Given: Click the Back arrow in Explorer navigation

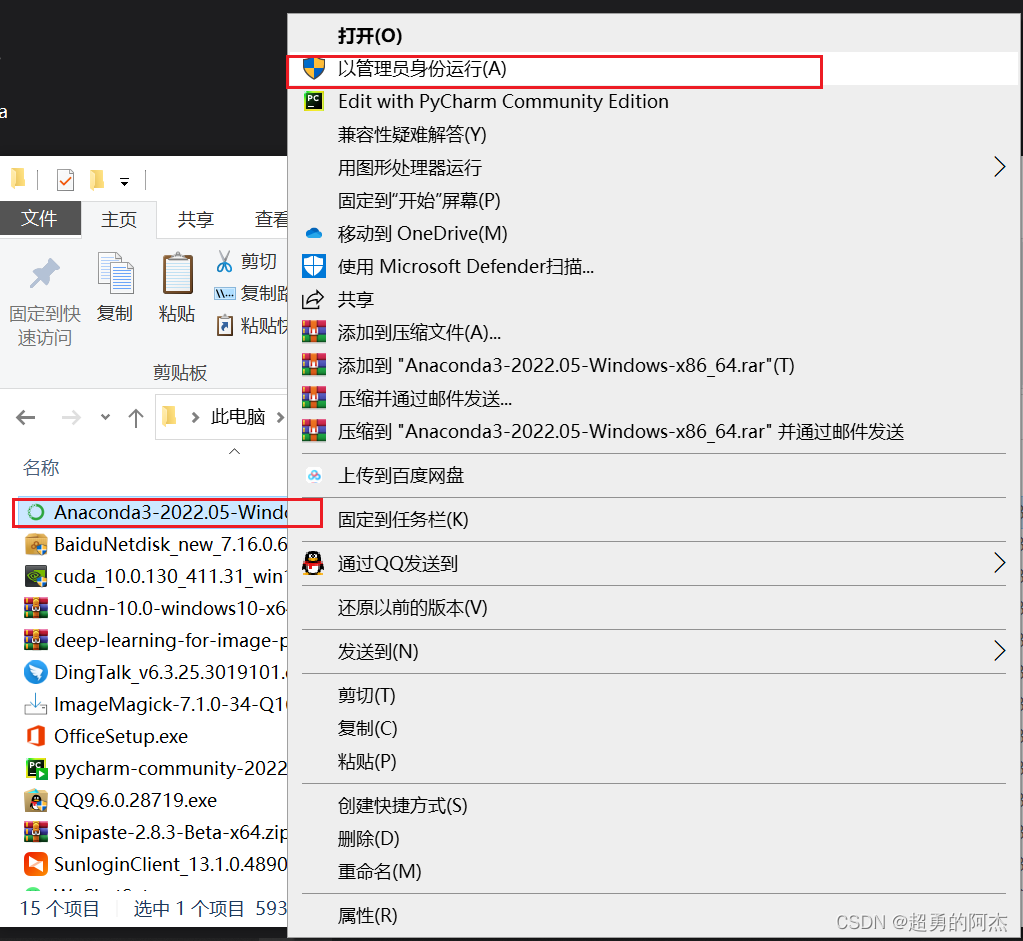Looking at the screenshot, I should coord(25,418).
